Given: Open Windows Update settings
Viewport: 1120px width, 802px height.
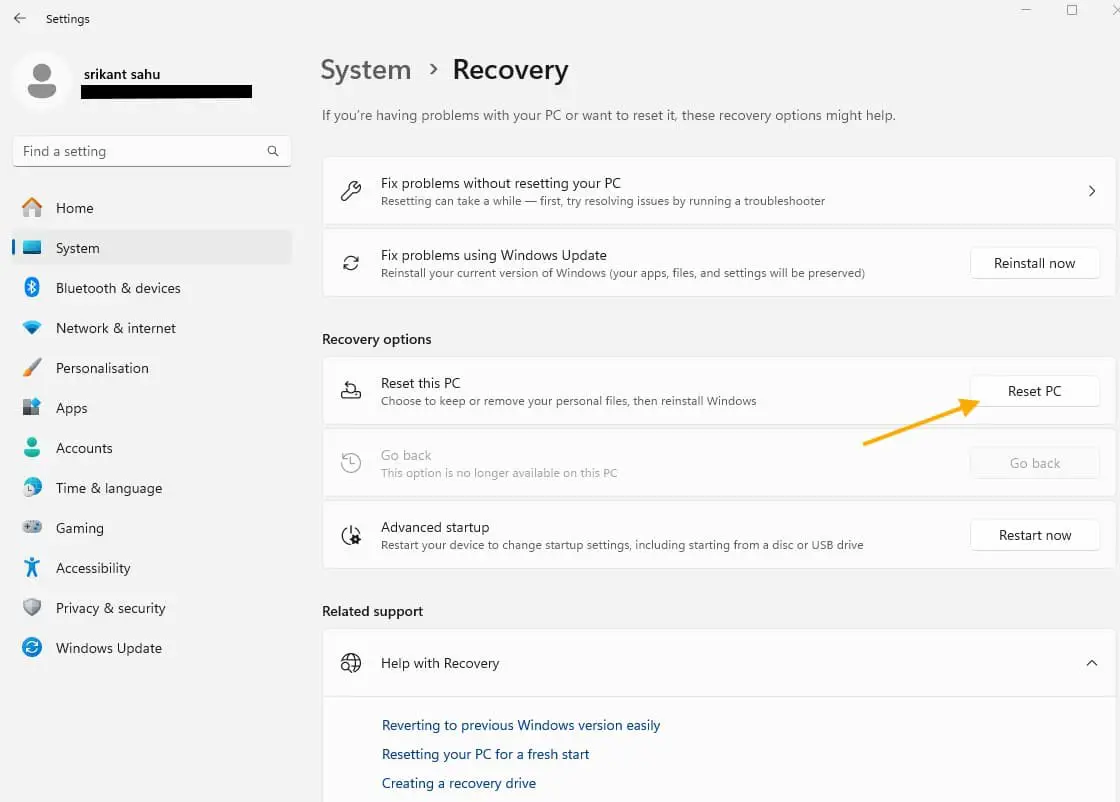Looking at the screenshot, I should tap(151, 648).
